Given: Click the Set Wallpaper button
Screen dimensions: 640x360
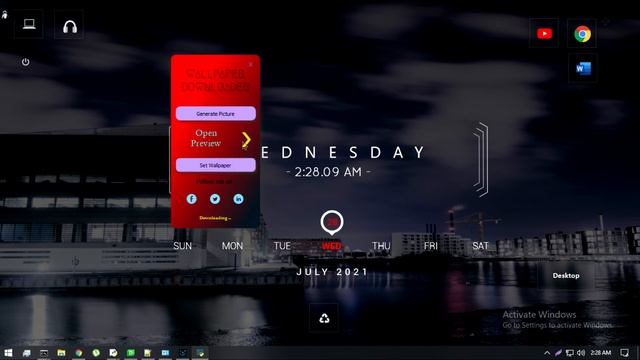Looking at the screenshot, I should (x=216, y=165).
